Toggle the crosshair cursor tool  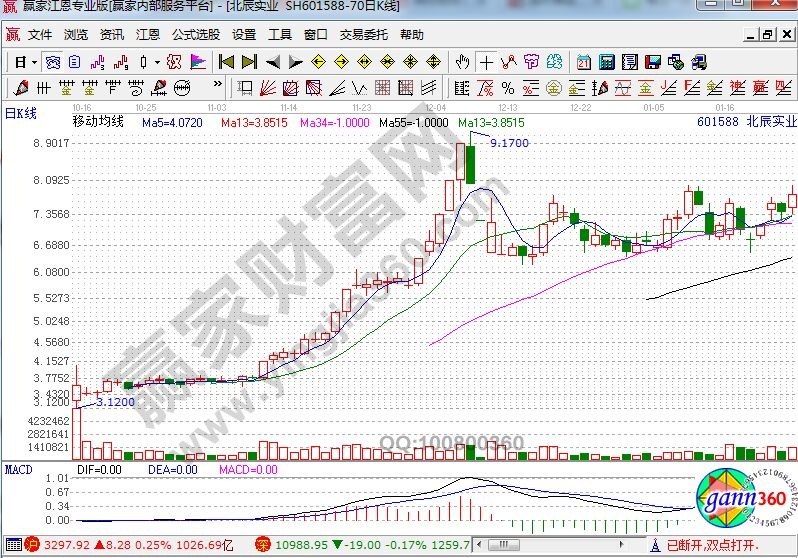pos(485,62)
